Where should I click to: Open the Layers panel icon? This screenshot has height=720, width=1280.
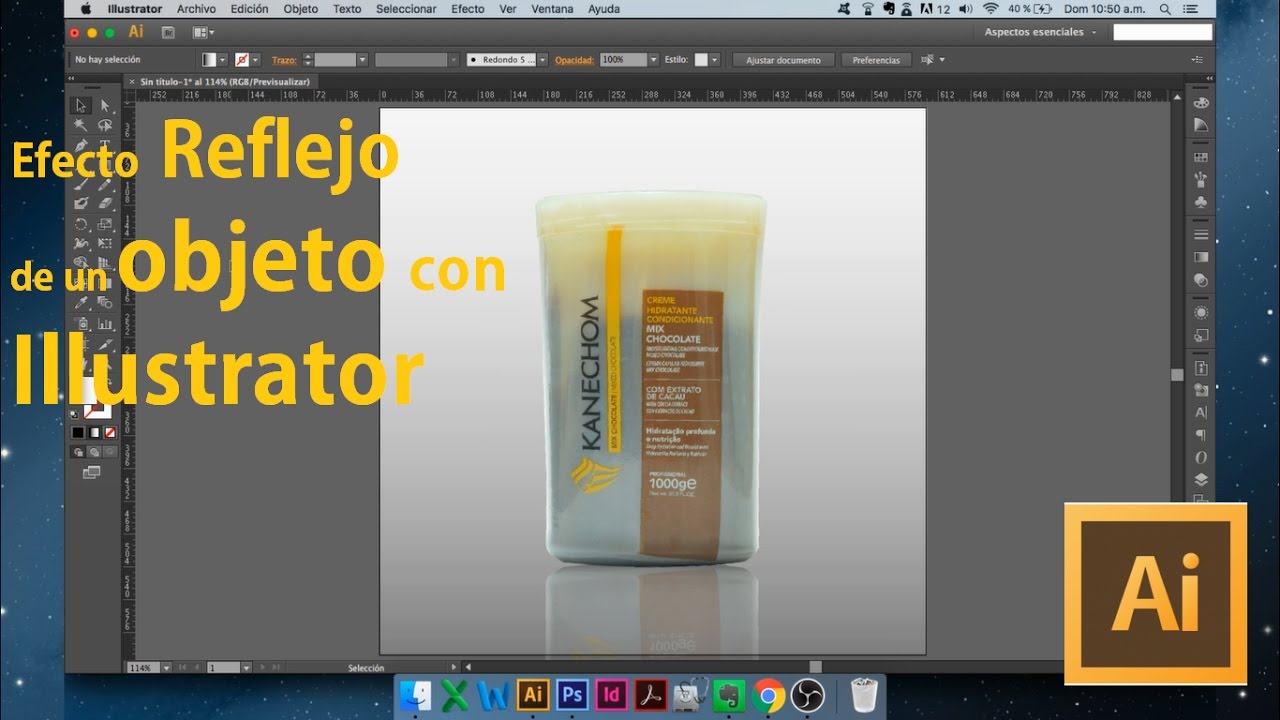point(1201,480)
